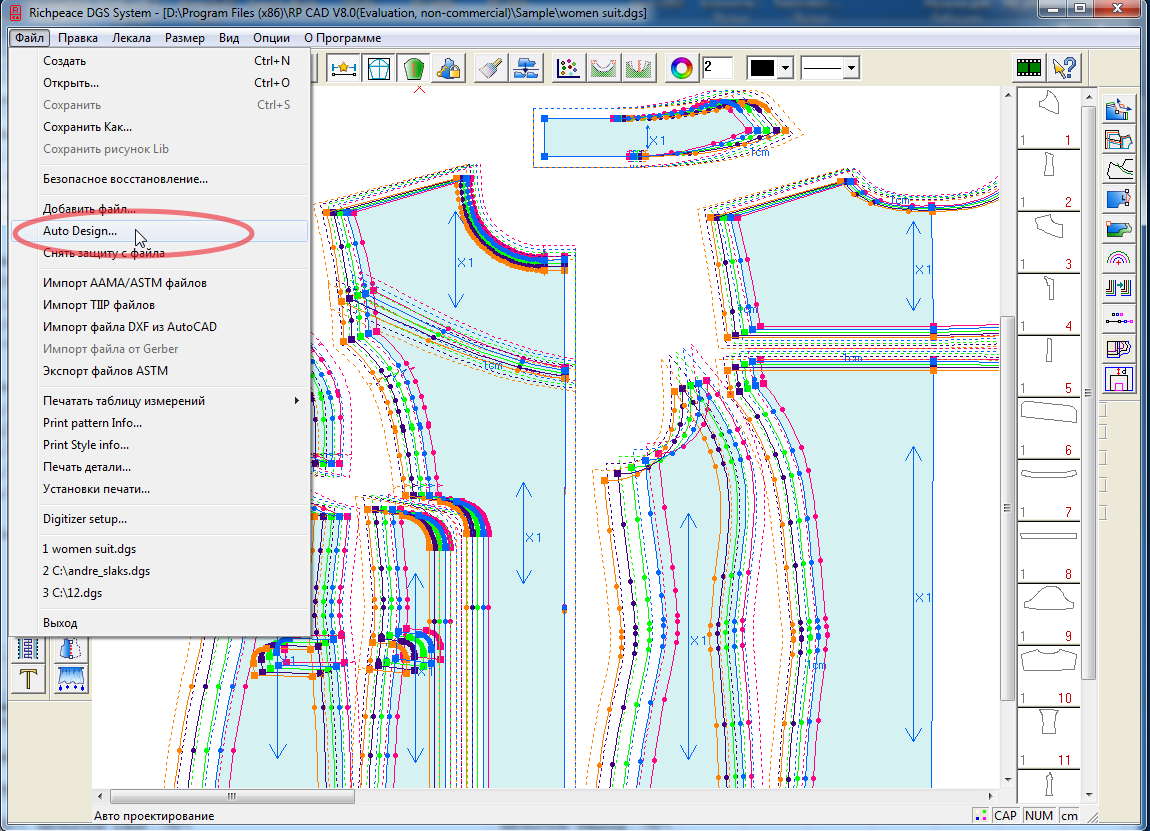Activate the context help pointer icon
This screenshot has height=831, width=1150.
tap(1065, 68)
